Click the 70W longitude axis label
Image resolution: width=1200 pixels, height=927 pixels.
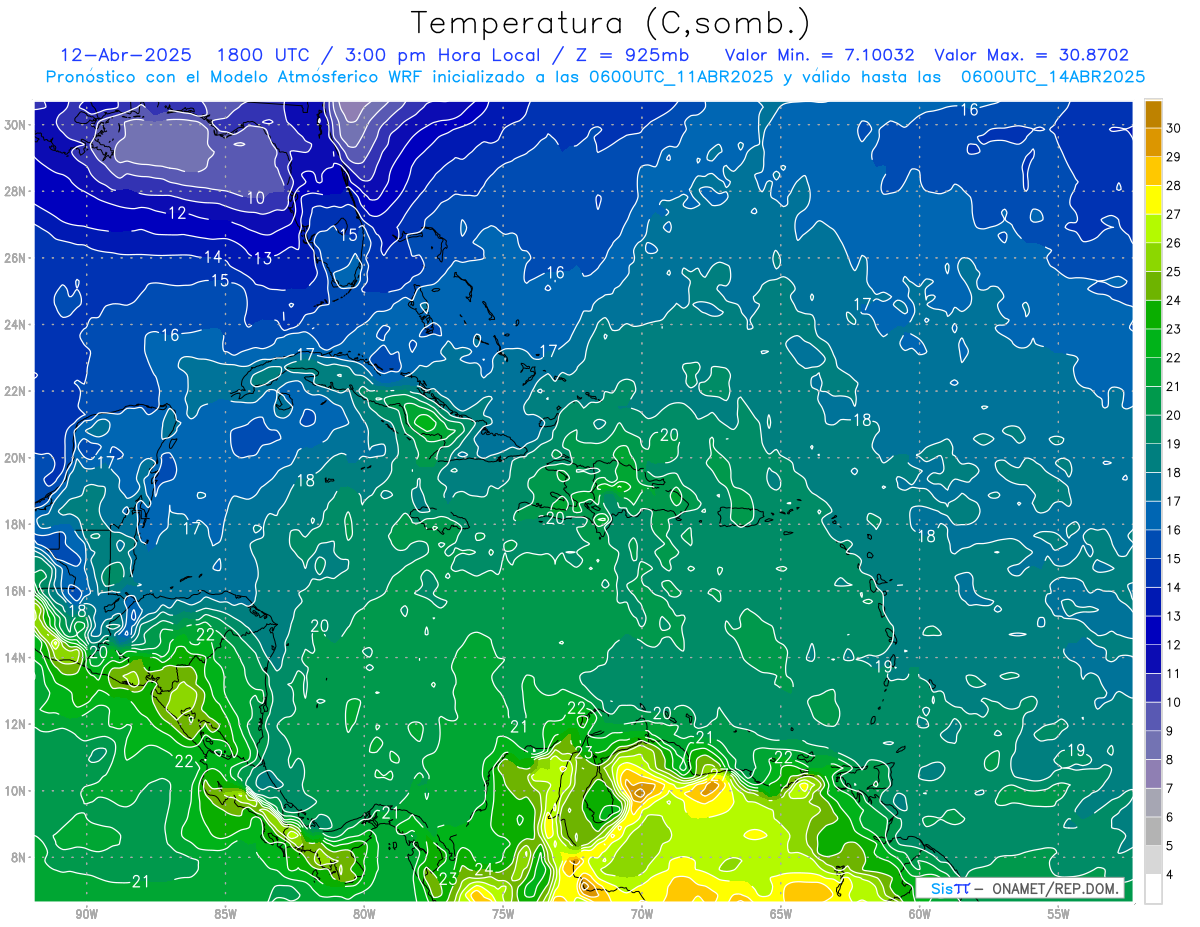(642, 914)
